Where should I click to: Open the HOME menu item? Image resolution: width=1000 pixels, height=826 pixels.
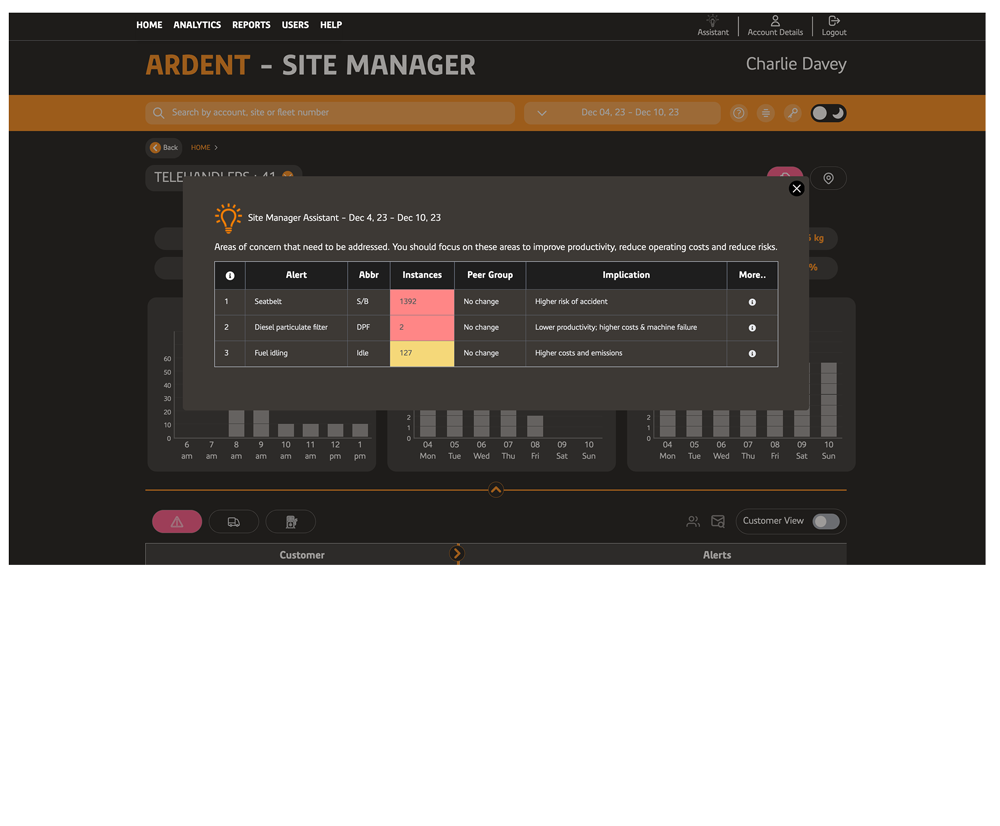(149, 25)
